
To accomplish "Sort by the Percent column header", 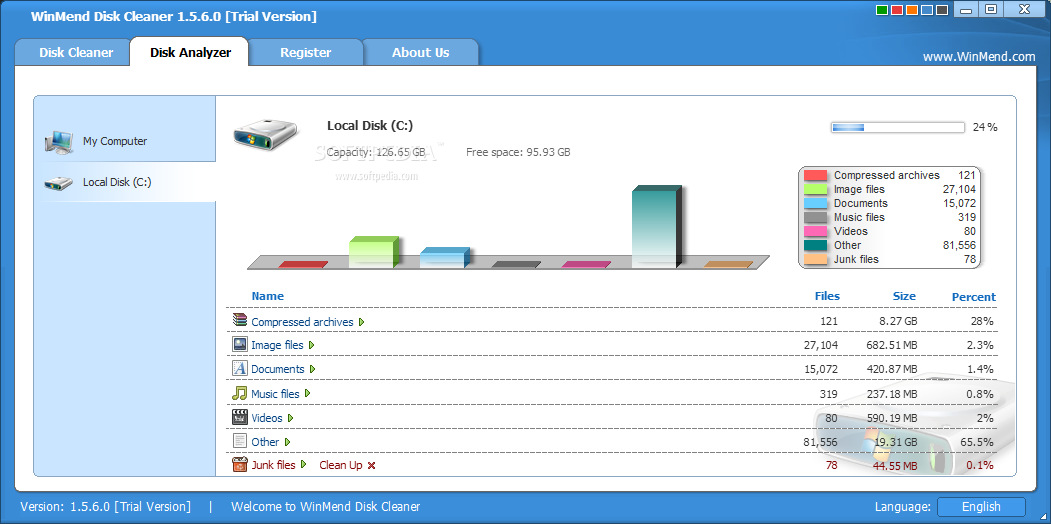I will (974, 297).
